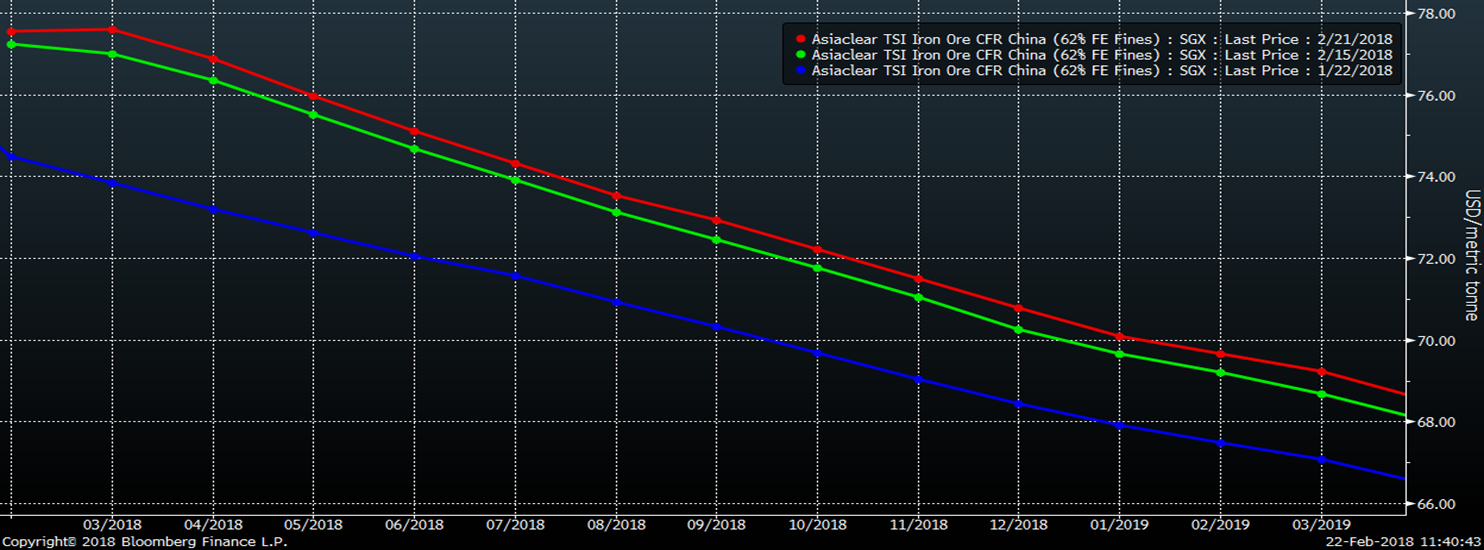Click the Bloomberg Finance L.P. copyright text
Screen dimensions: 1484x550
(x=145, y=541)
